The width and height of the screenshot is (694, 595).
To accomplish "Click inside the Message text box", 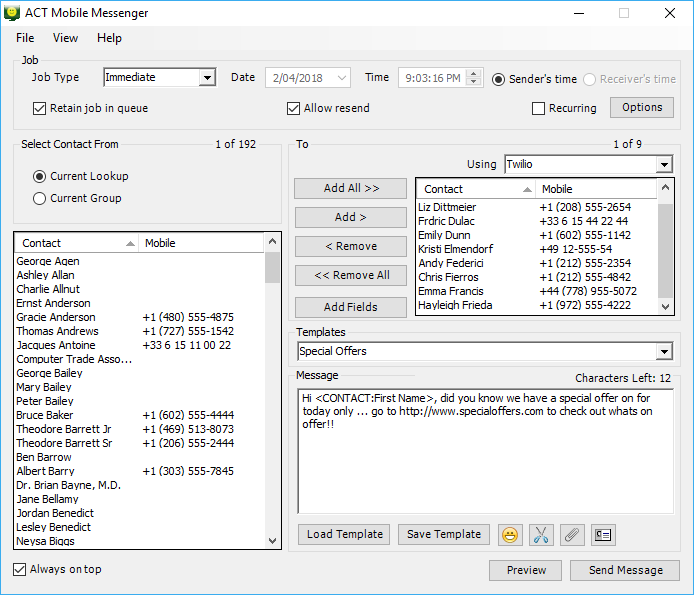I will [x=486, y=452].
